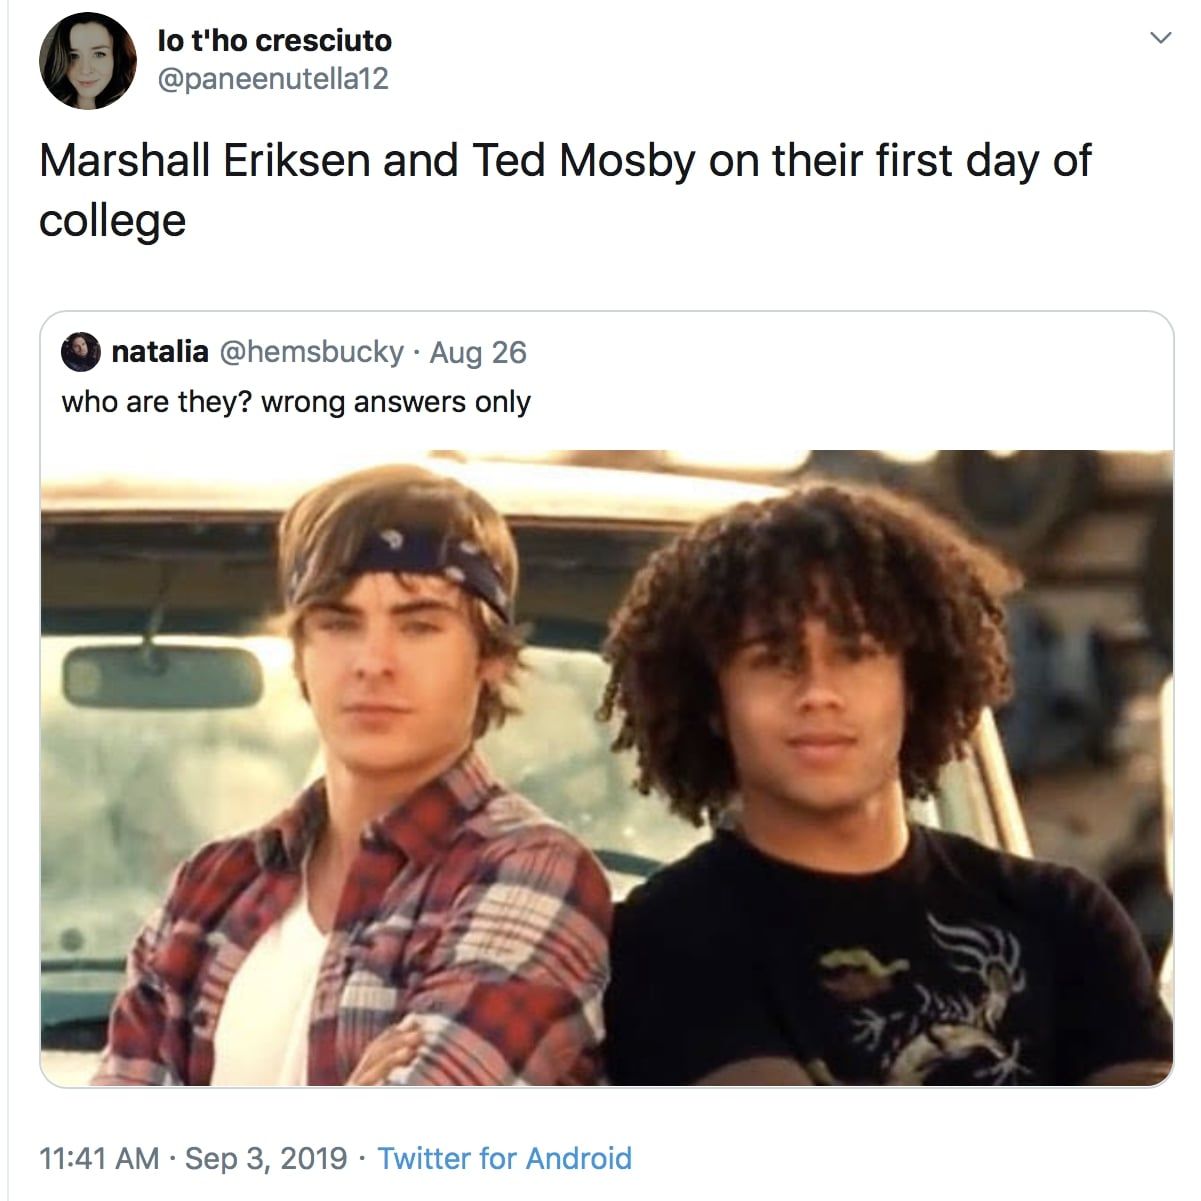Open the quoted tweet photo
The width and height of the screenshot is (1201, 1201).
pyautogui.click(x=607, y=768)
